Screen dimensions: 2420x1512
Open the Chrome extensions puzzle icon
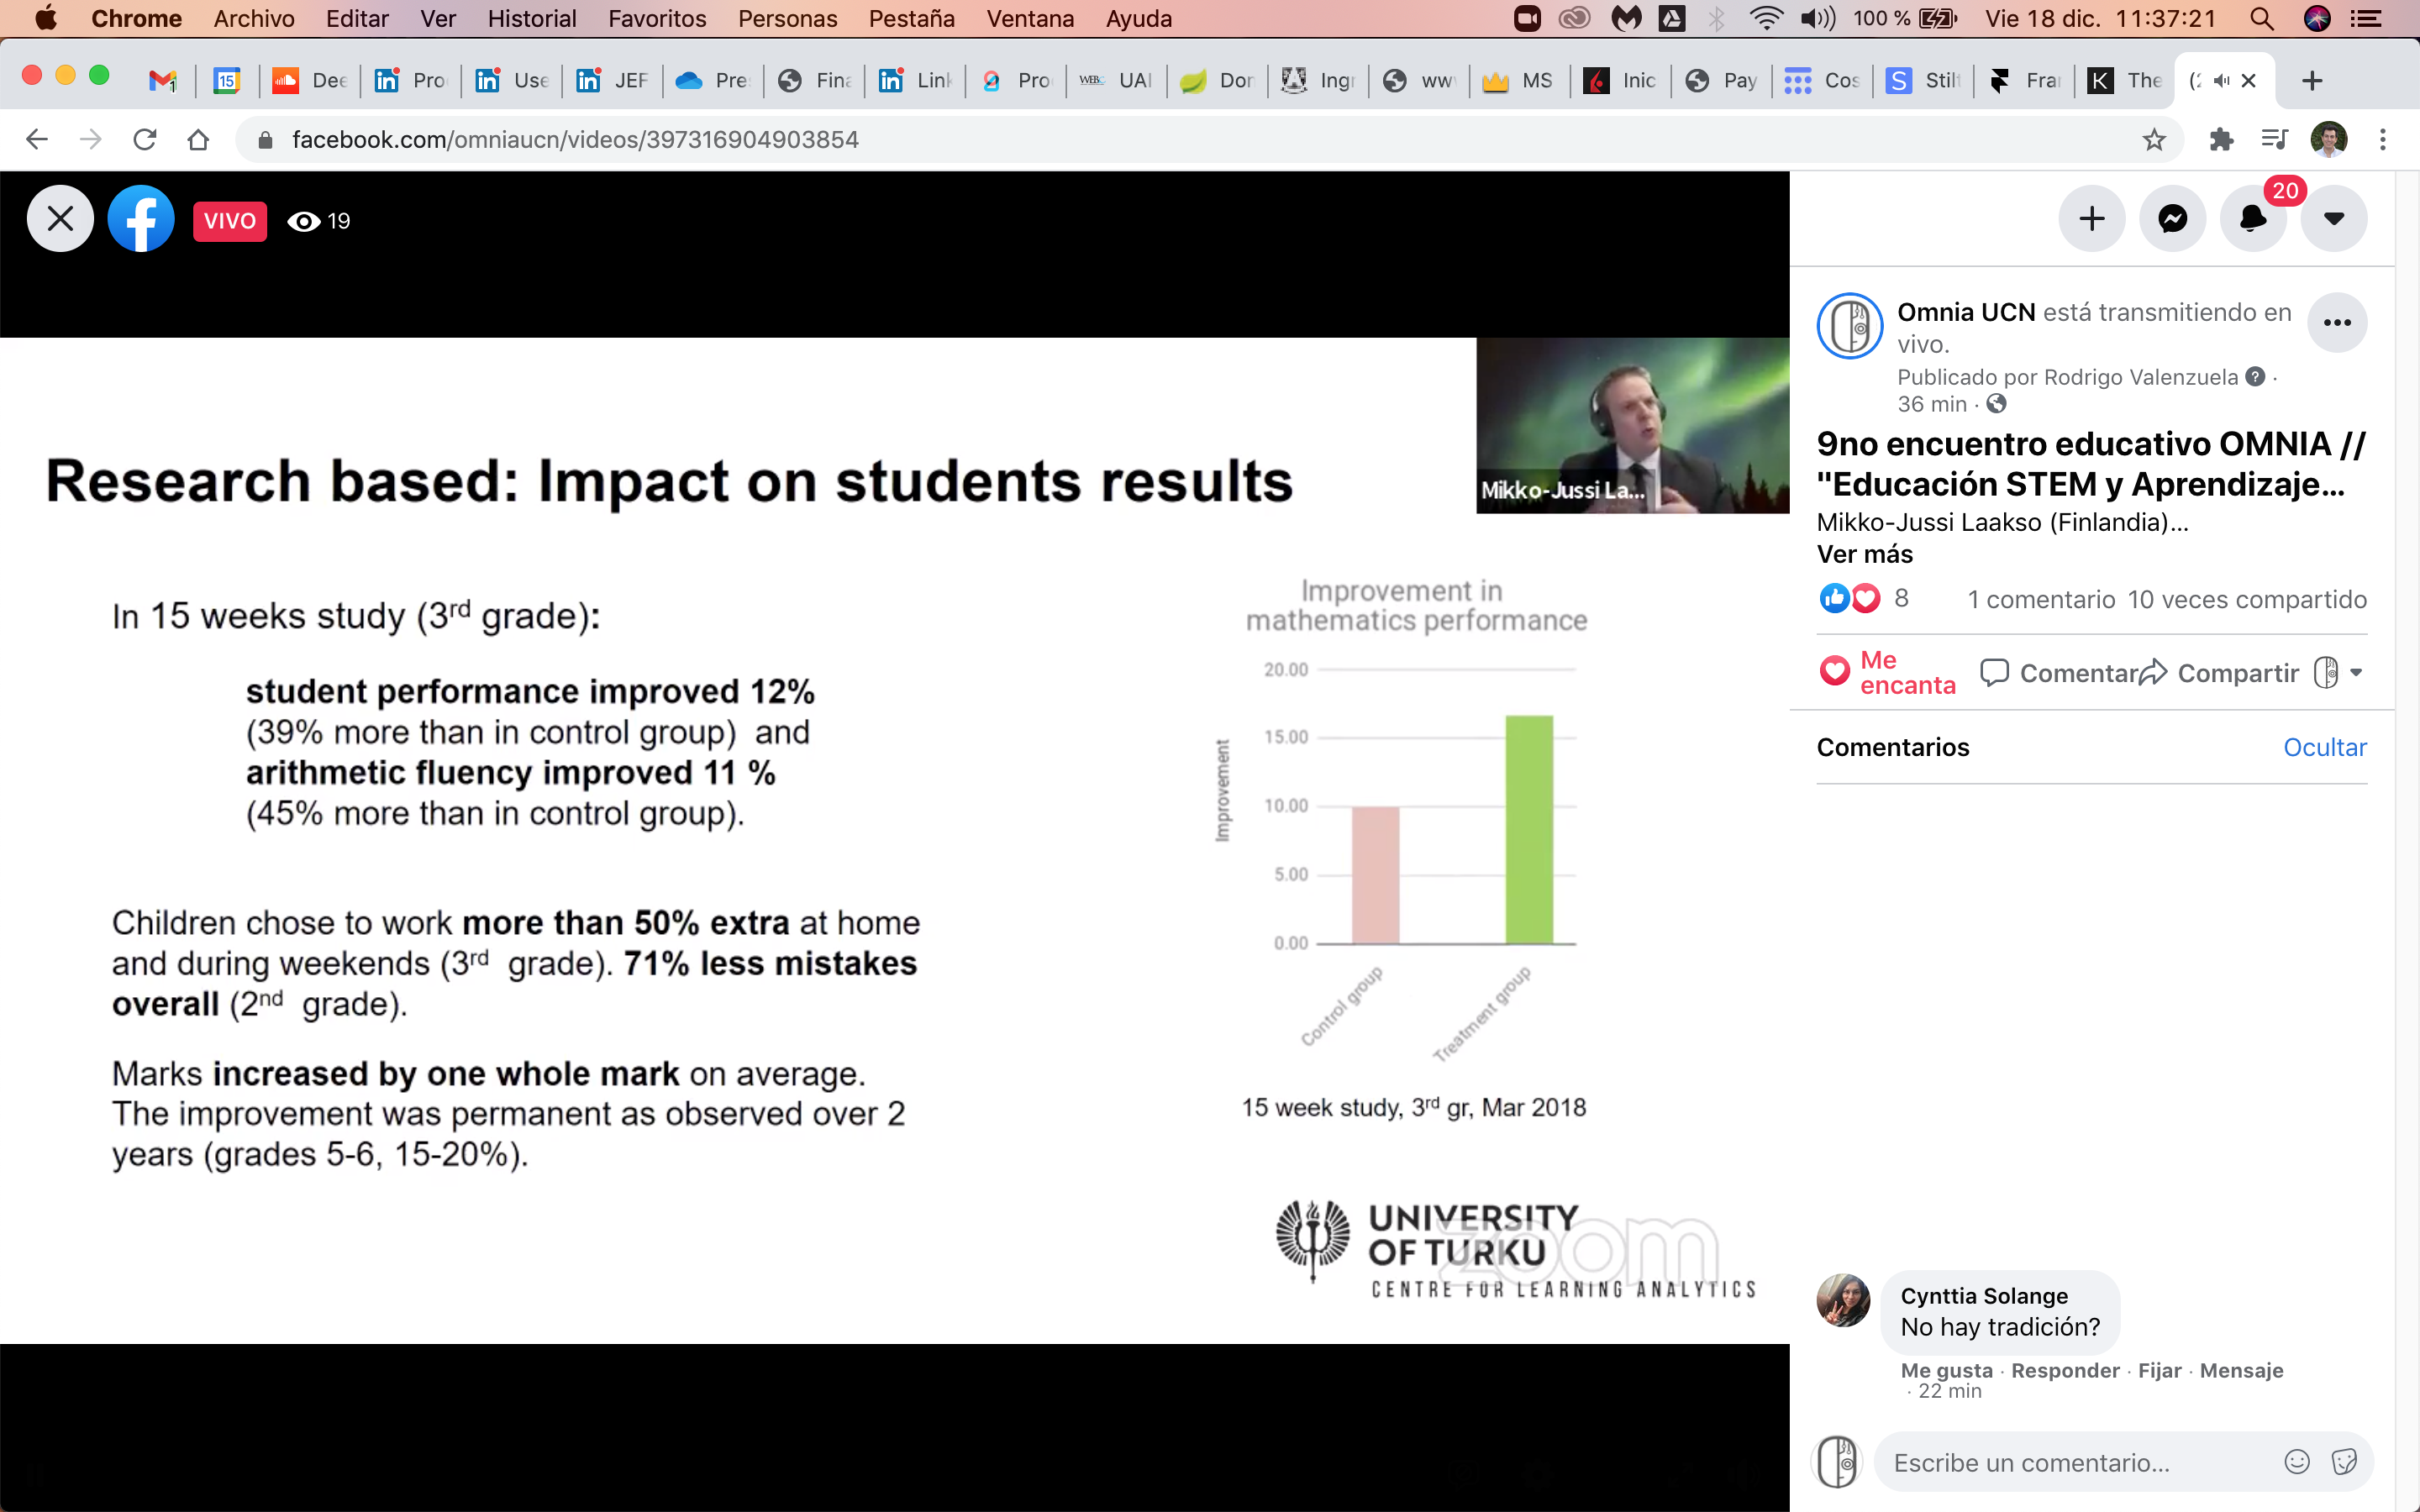(2221, 140)
